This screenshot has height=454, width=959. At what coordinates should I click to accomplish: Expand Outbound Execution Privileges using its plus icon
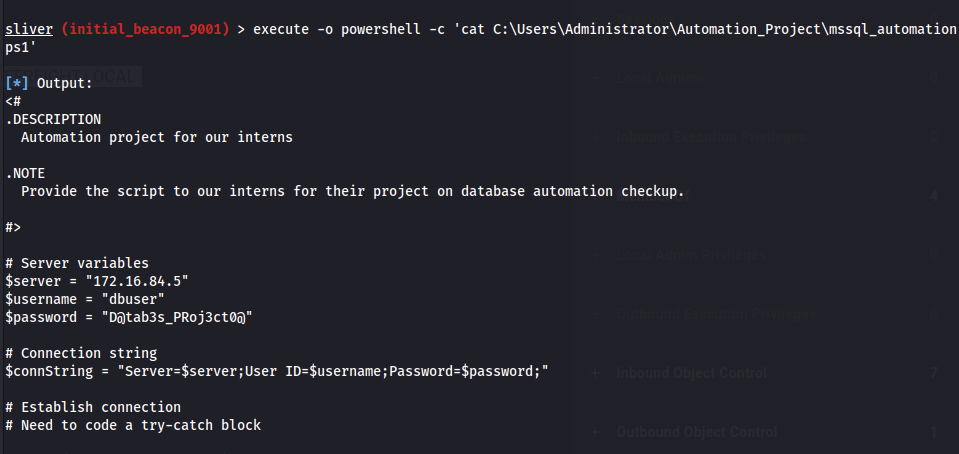(x=596, y=314)
